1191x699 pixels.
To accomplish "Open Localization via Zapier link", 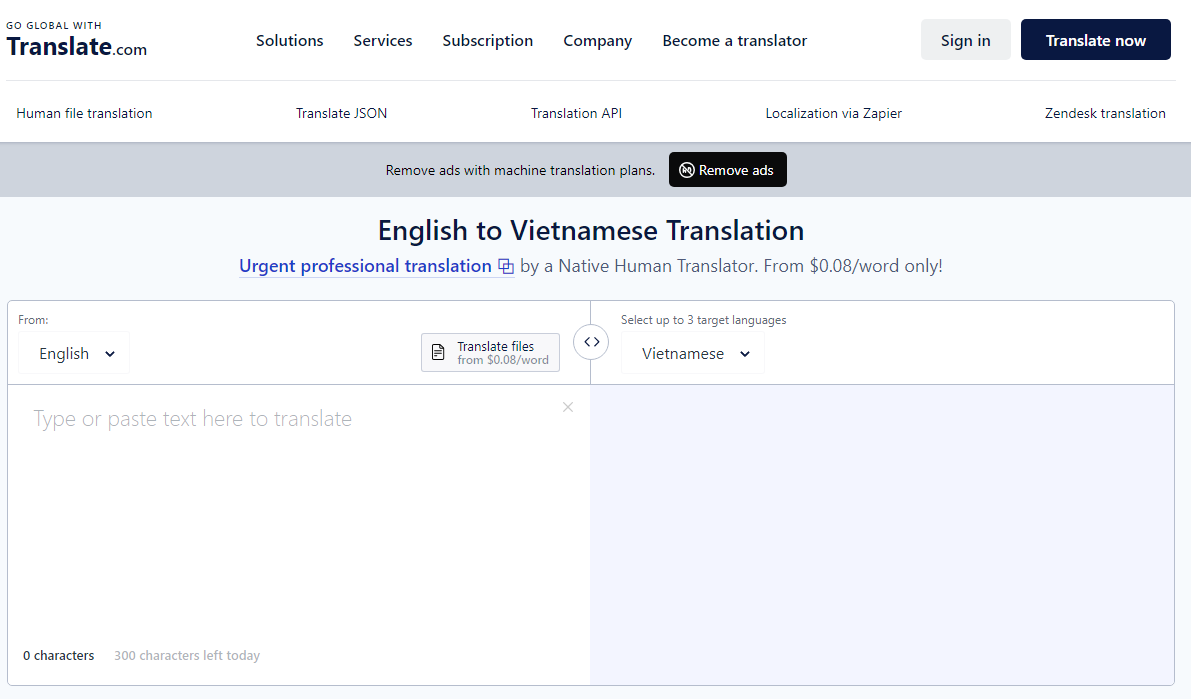I will click(x=833, y=113).
